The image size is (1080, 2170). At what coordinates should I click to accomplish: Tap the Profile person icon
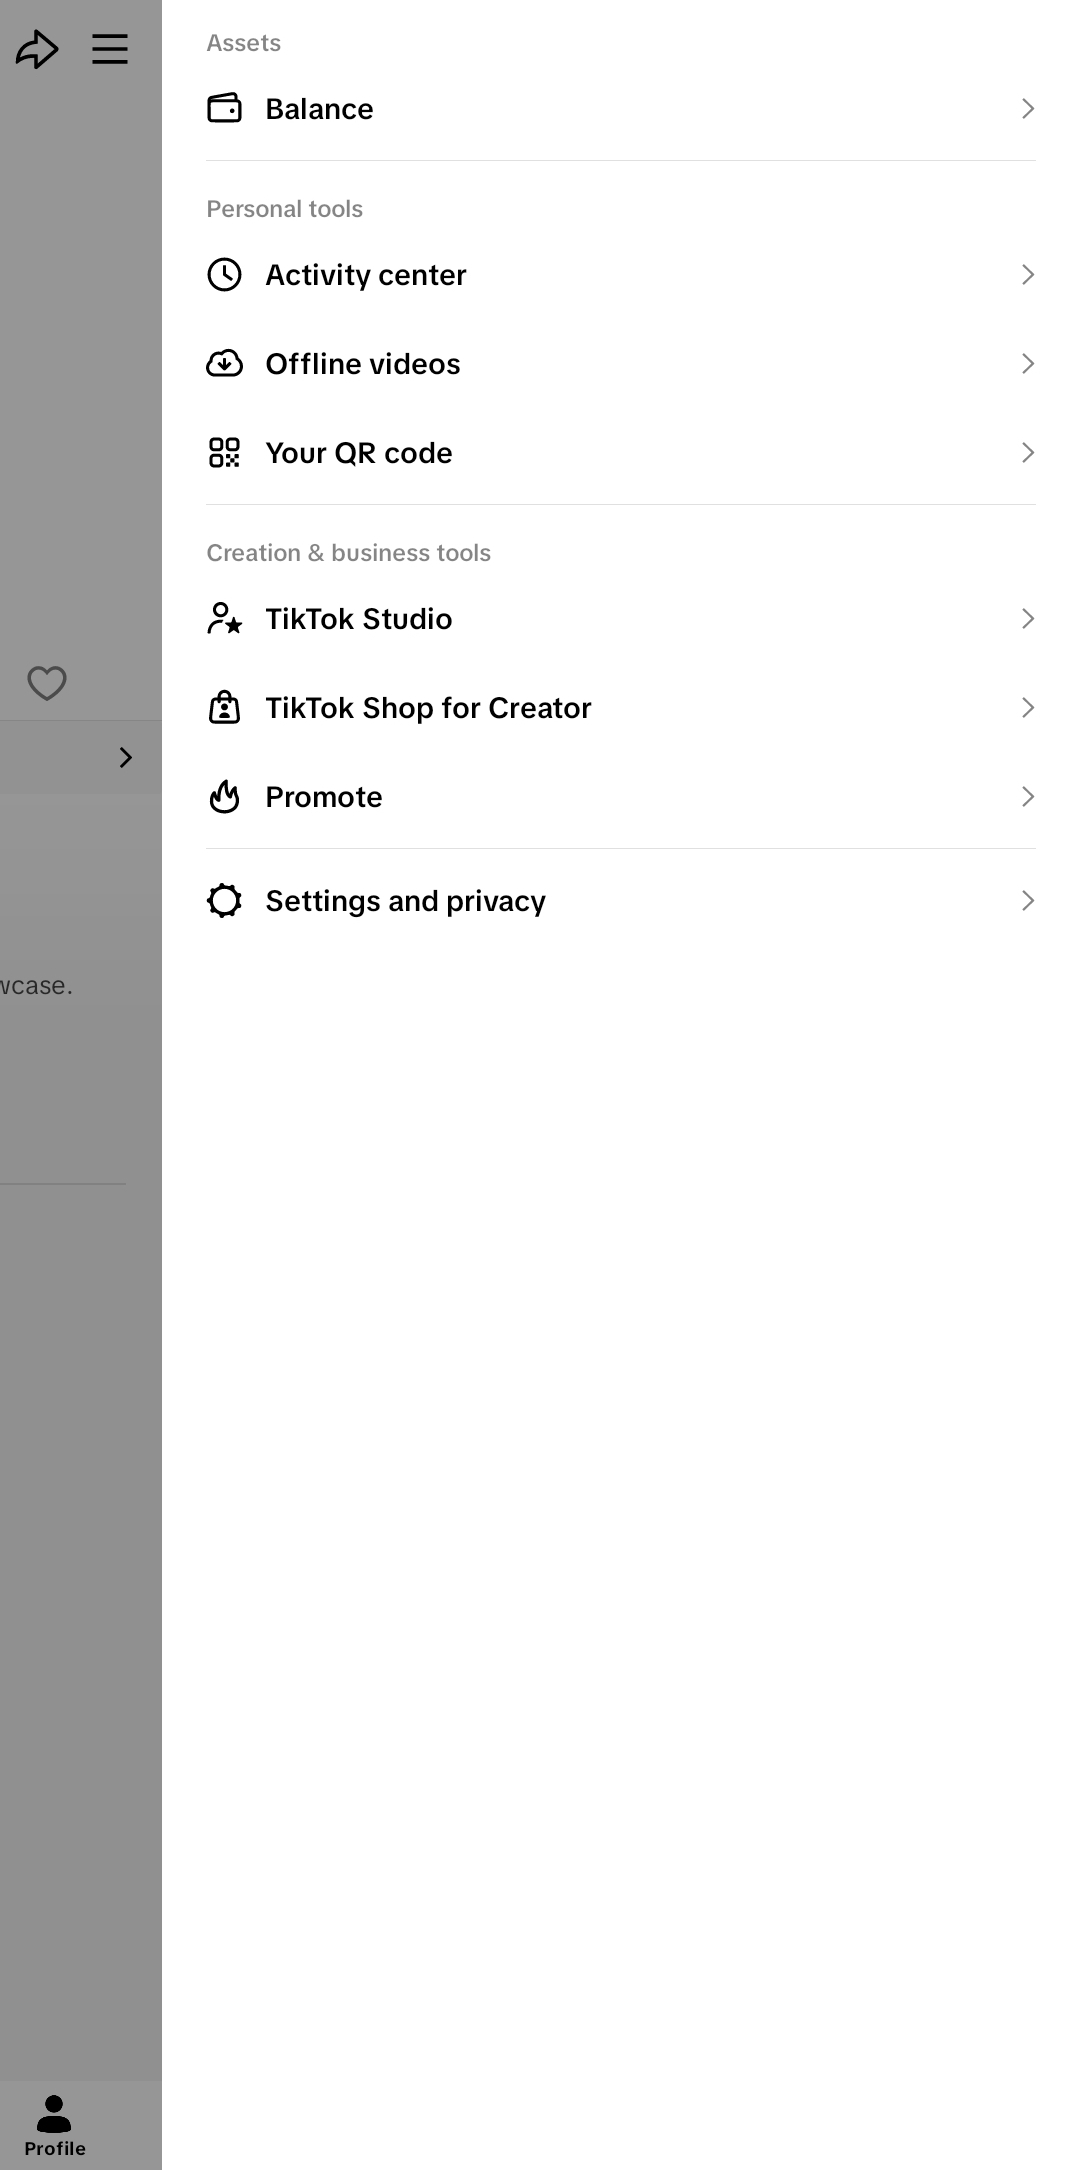(54, 2113)
